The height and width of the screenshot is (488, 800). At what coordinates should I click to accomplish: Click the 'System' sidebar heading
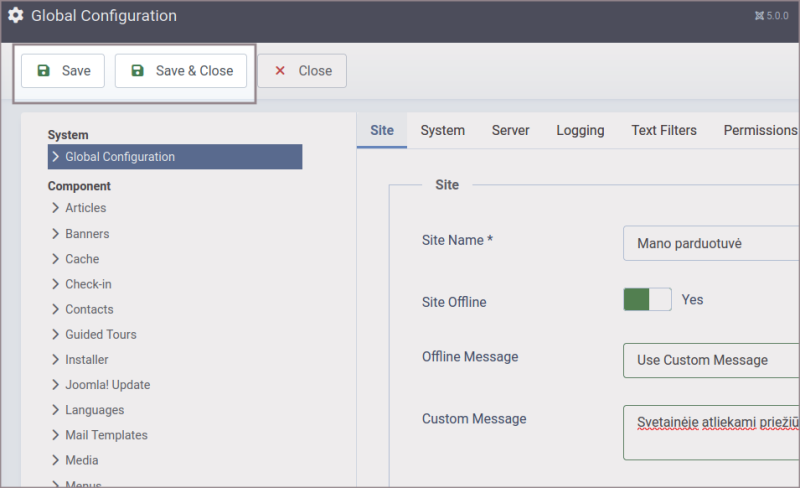tap(68, 135)
